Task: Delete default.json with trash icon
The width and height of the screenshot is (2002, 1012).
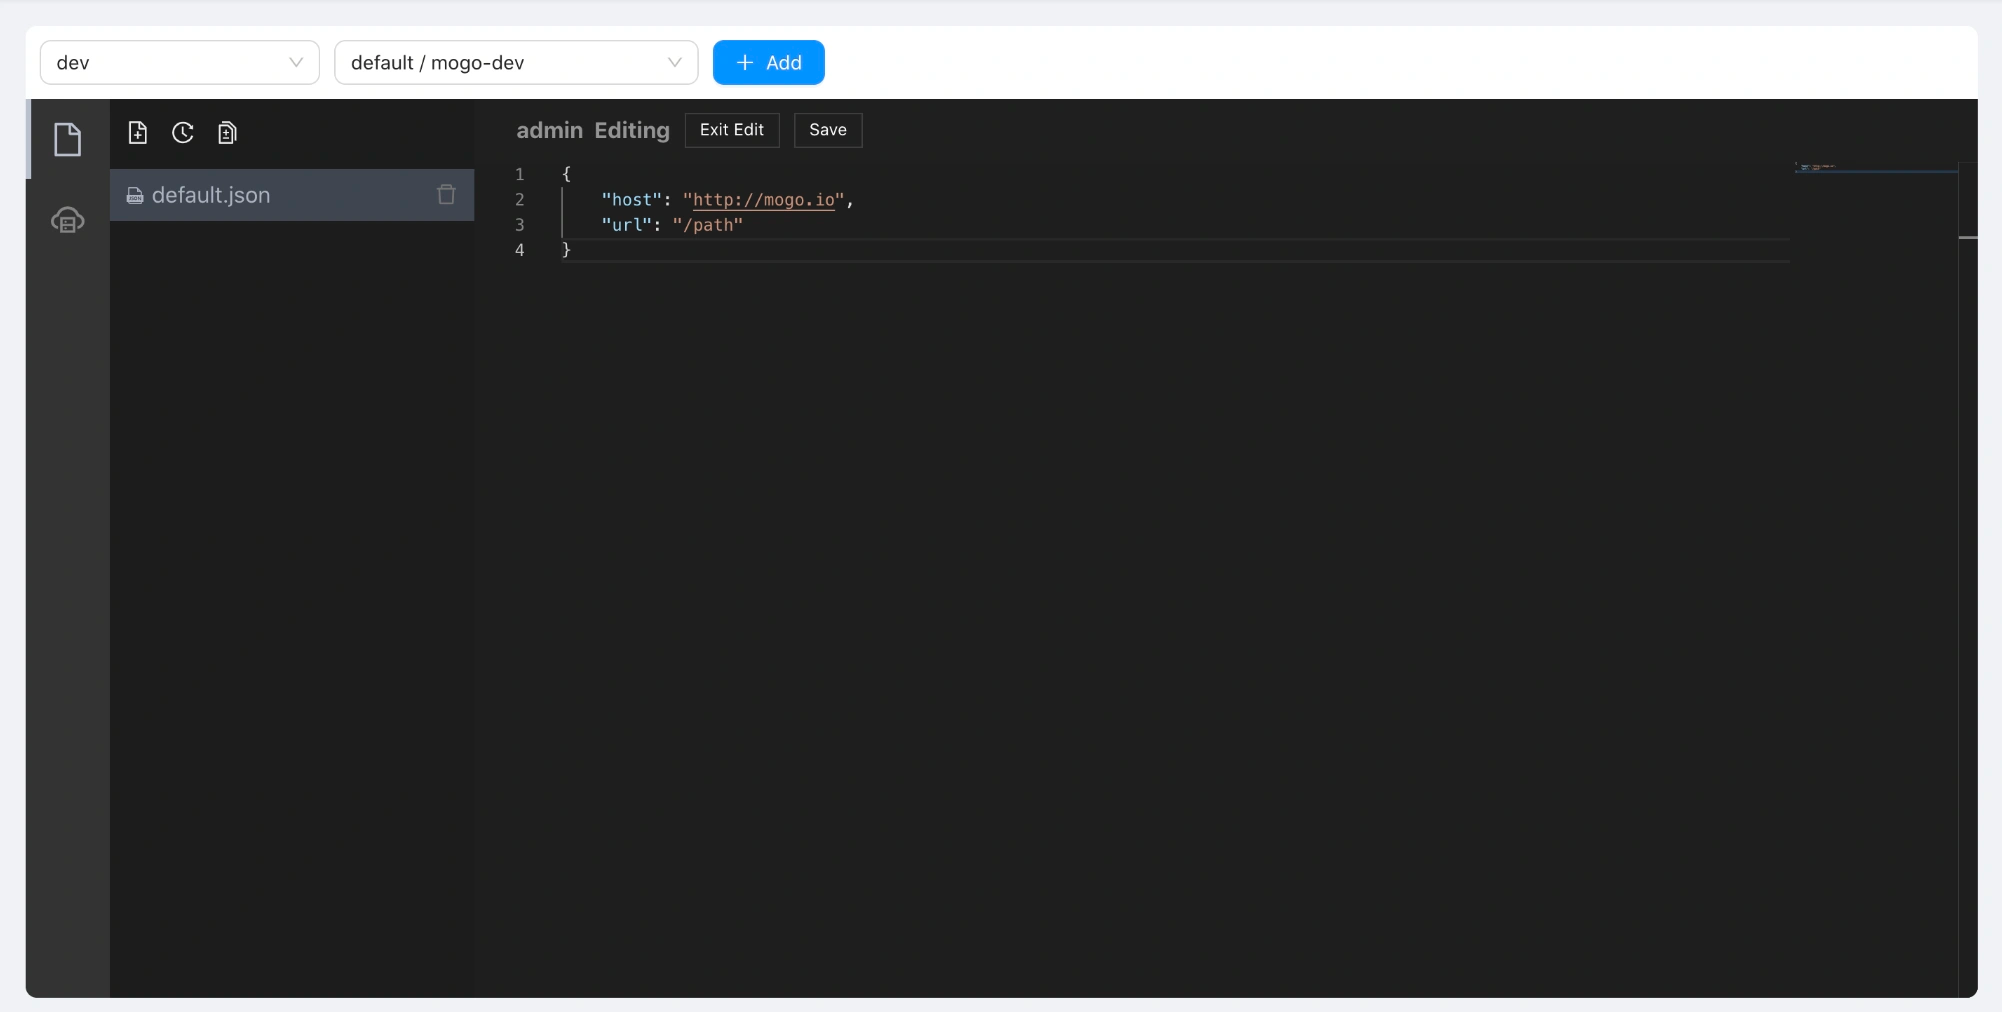Action: click(x=446, y=194)
